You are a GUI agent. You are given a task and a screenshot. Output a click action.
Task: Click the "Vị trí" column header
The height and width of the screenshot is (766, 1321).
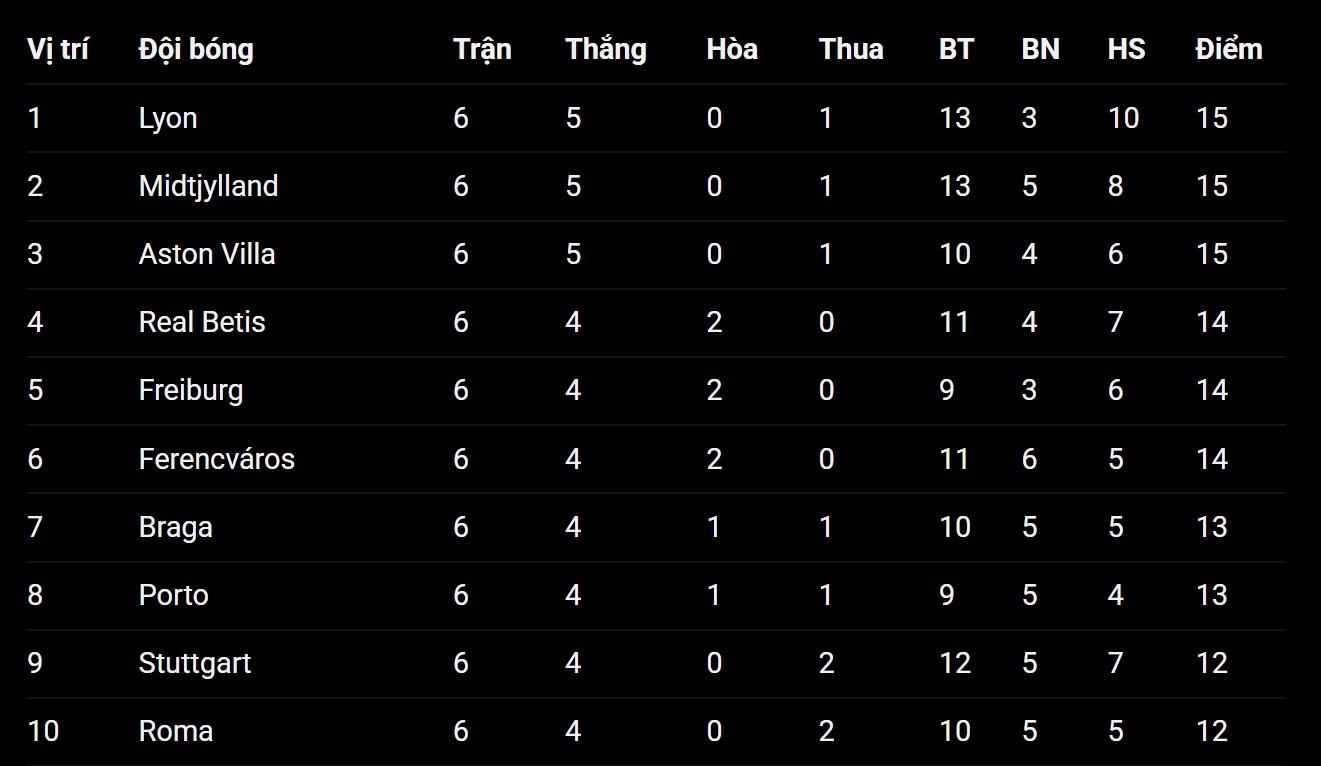pyautogui.click(x=58, y=49)
